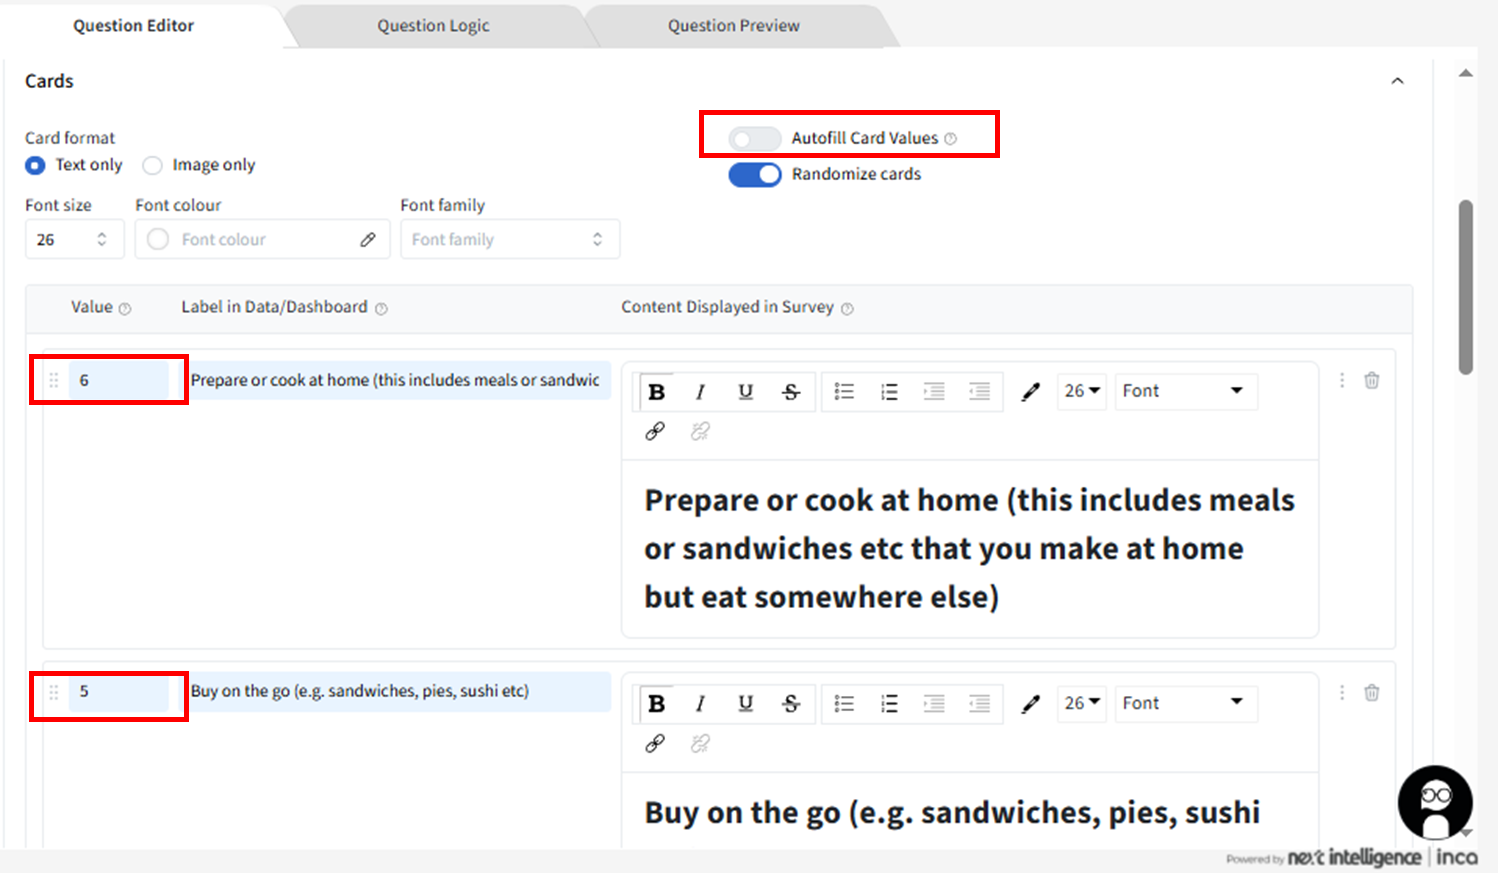Open the chat assistant avatar button
This screenshot has width=1498, height=873.
coord(1435,802)
